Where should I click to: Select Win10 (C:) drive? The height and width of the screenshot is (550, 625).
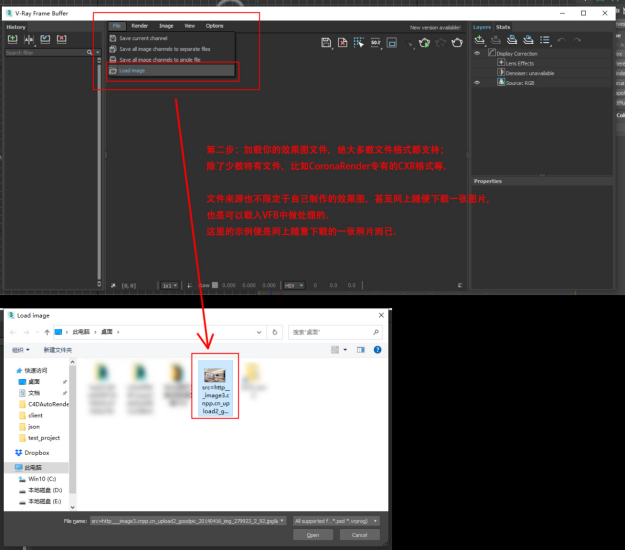[38, 479]
